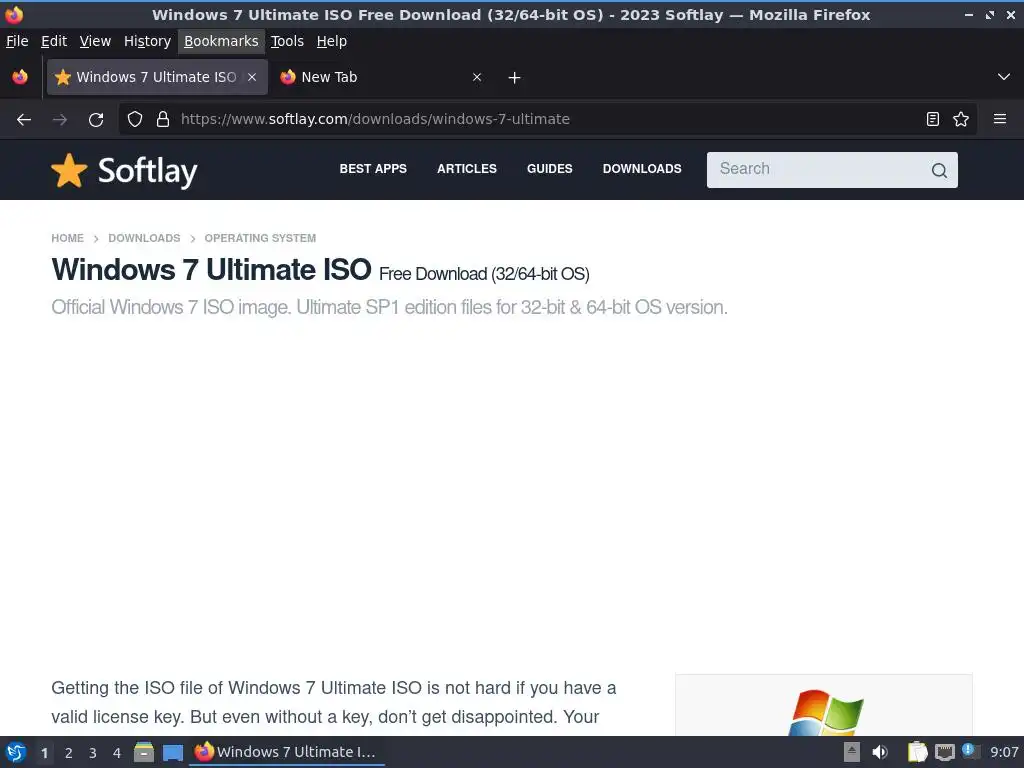Open DOWNLOADS navigation link in header

coord(642,168)
